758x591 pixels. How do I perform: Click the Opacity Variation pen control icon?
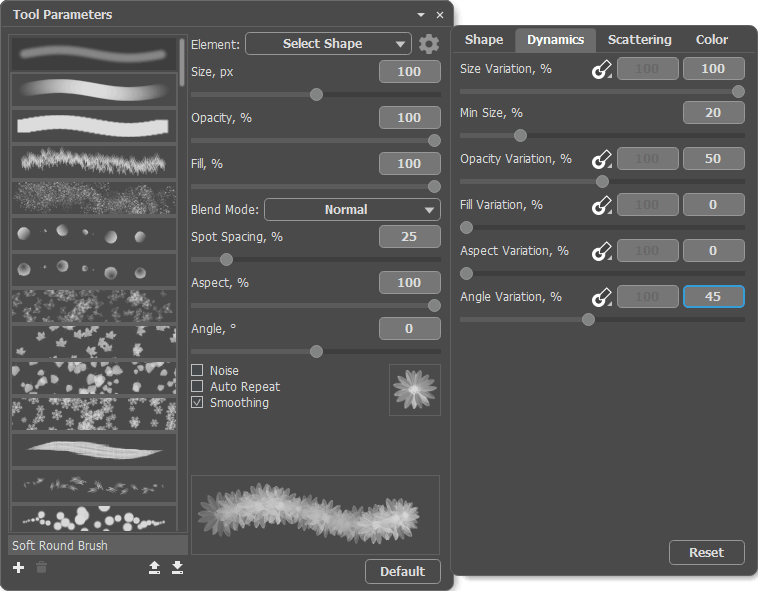coord(601,160)
